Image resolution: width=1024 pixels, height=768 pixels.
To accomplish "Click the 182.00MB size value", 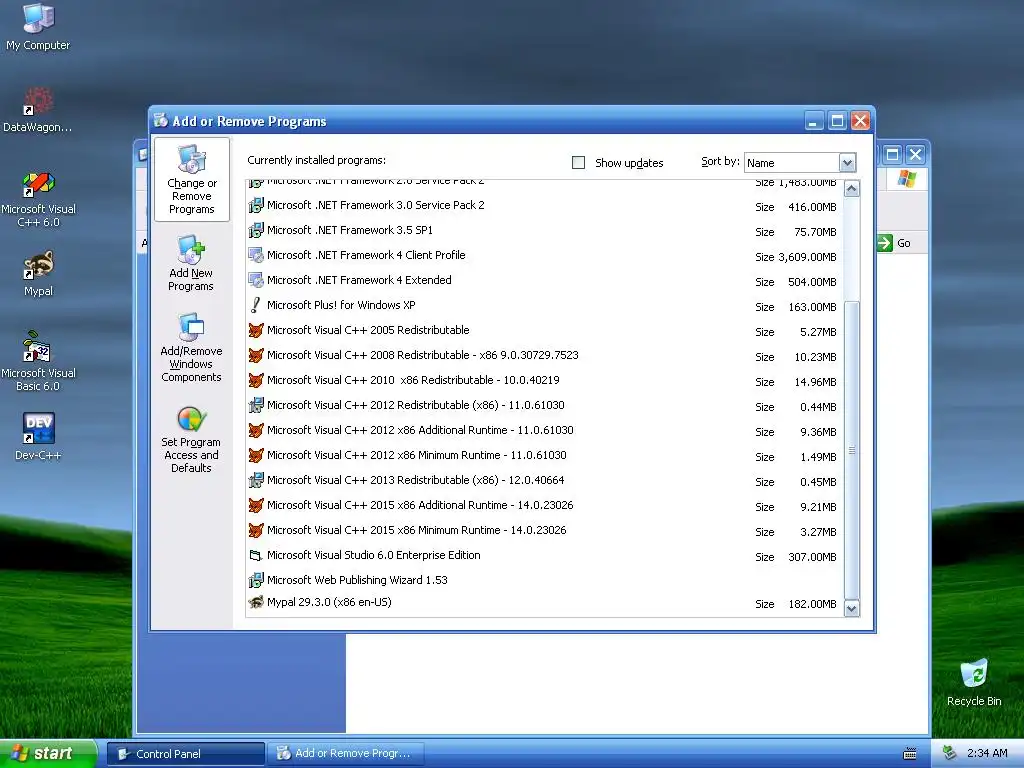I will coord(812,604).
